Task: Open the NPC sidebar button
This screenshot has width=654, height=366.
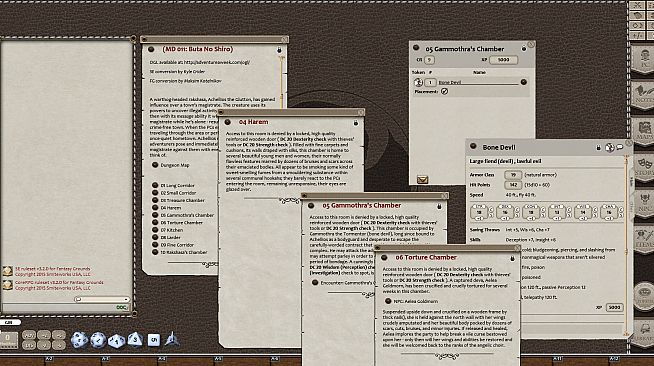Action: (x=643, y=204)
